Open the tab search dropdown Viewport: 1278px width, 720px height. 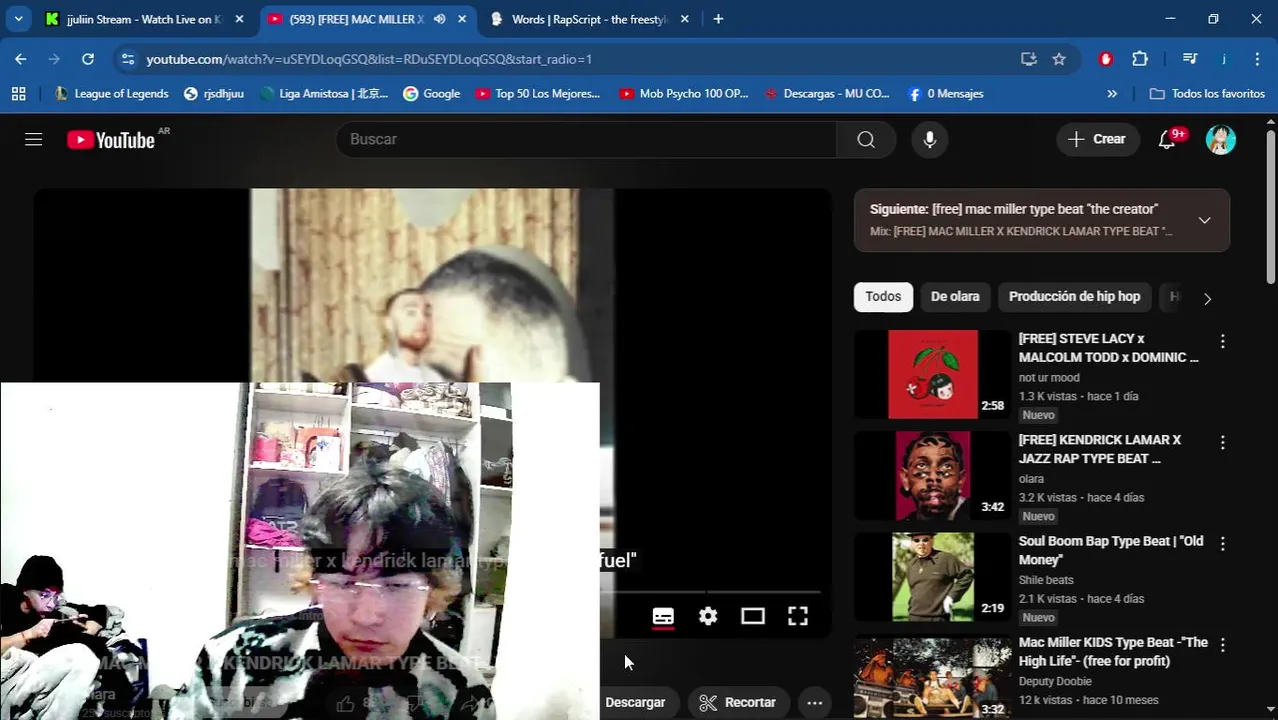pyautogui.click(x=18, y=19)
